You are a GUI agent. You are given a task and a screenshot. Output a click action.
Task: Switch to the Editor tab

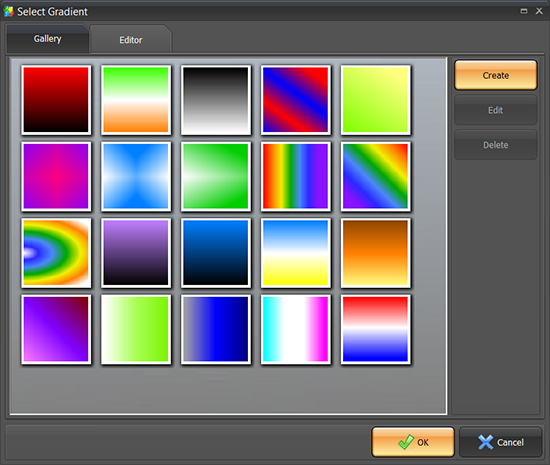pyautogui.click(x=130, y=40)
